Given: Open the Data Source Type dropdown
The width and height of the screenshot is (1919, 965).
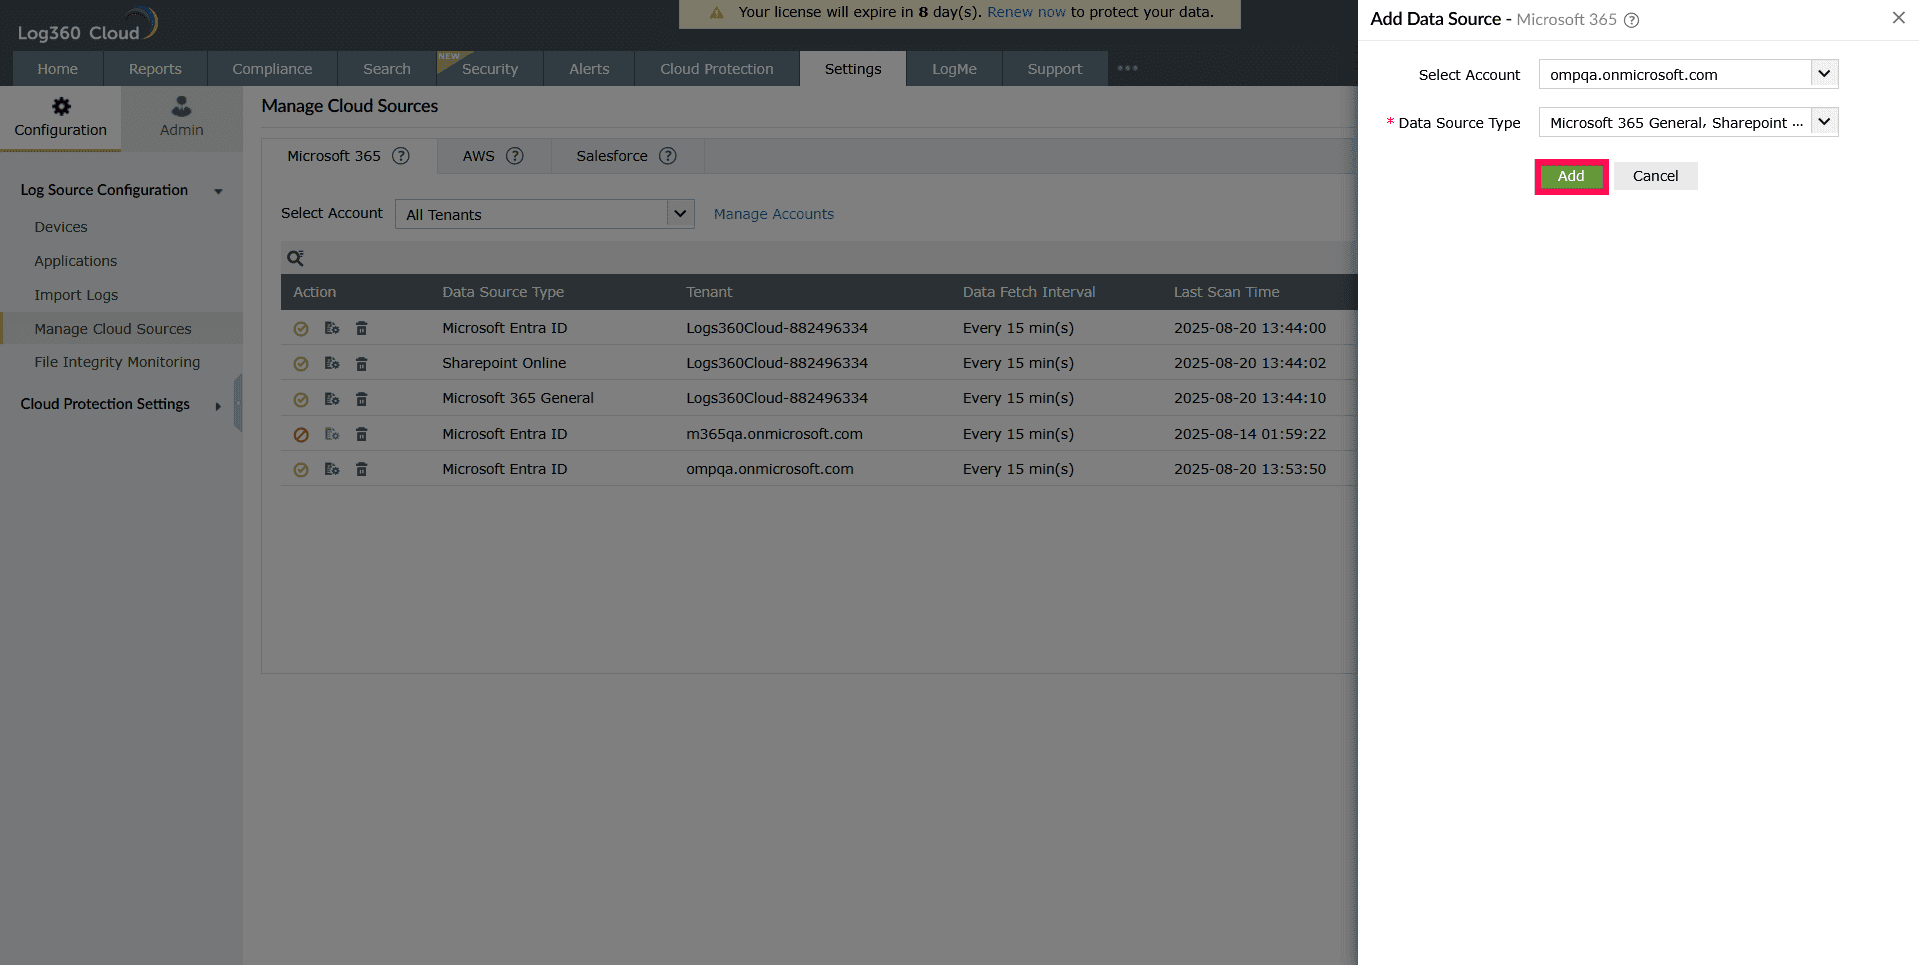Looking at the screenshot, I should (1688, 122).
